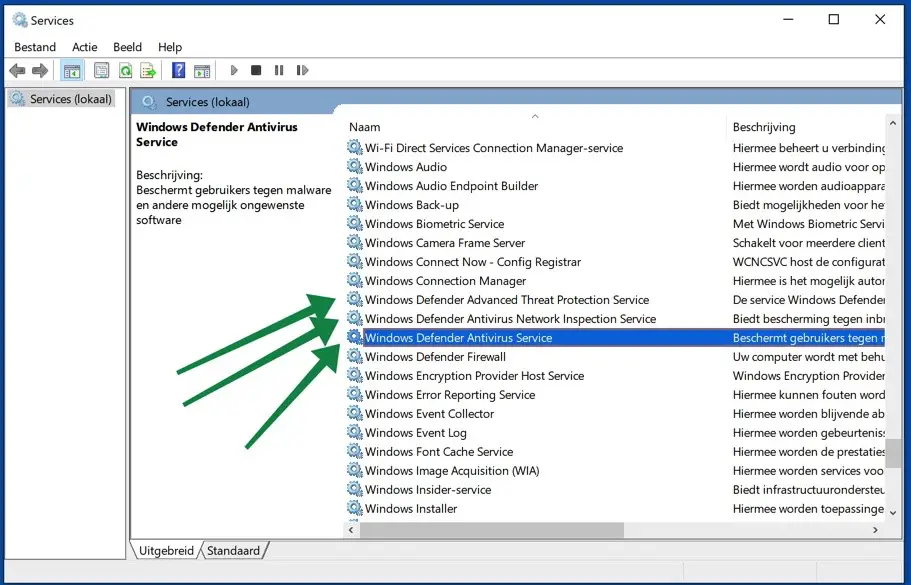911x585 pixels.
Task: Select Windows Biometric Service name
Action: (x=435, y=224)
